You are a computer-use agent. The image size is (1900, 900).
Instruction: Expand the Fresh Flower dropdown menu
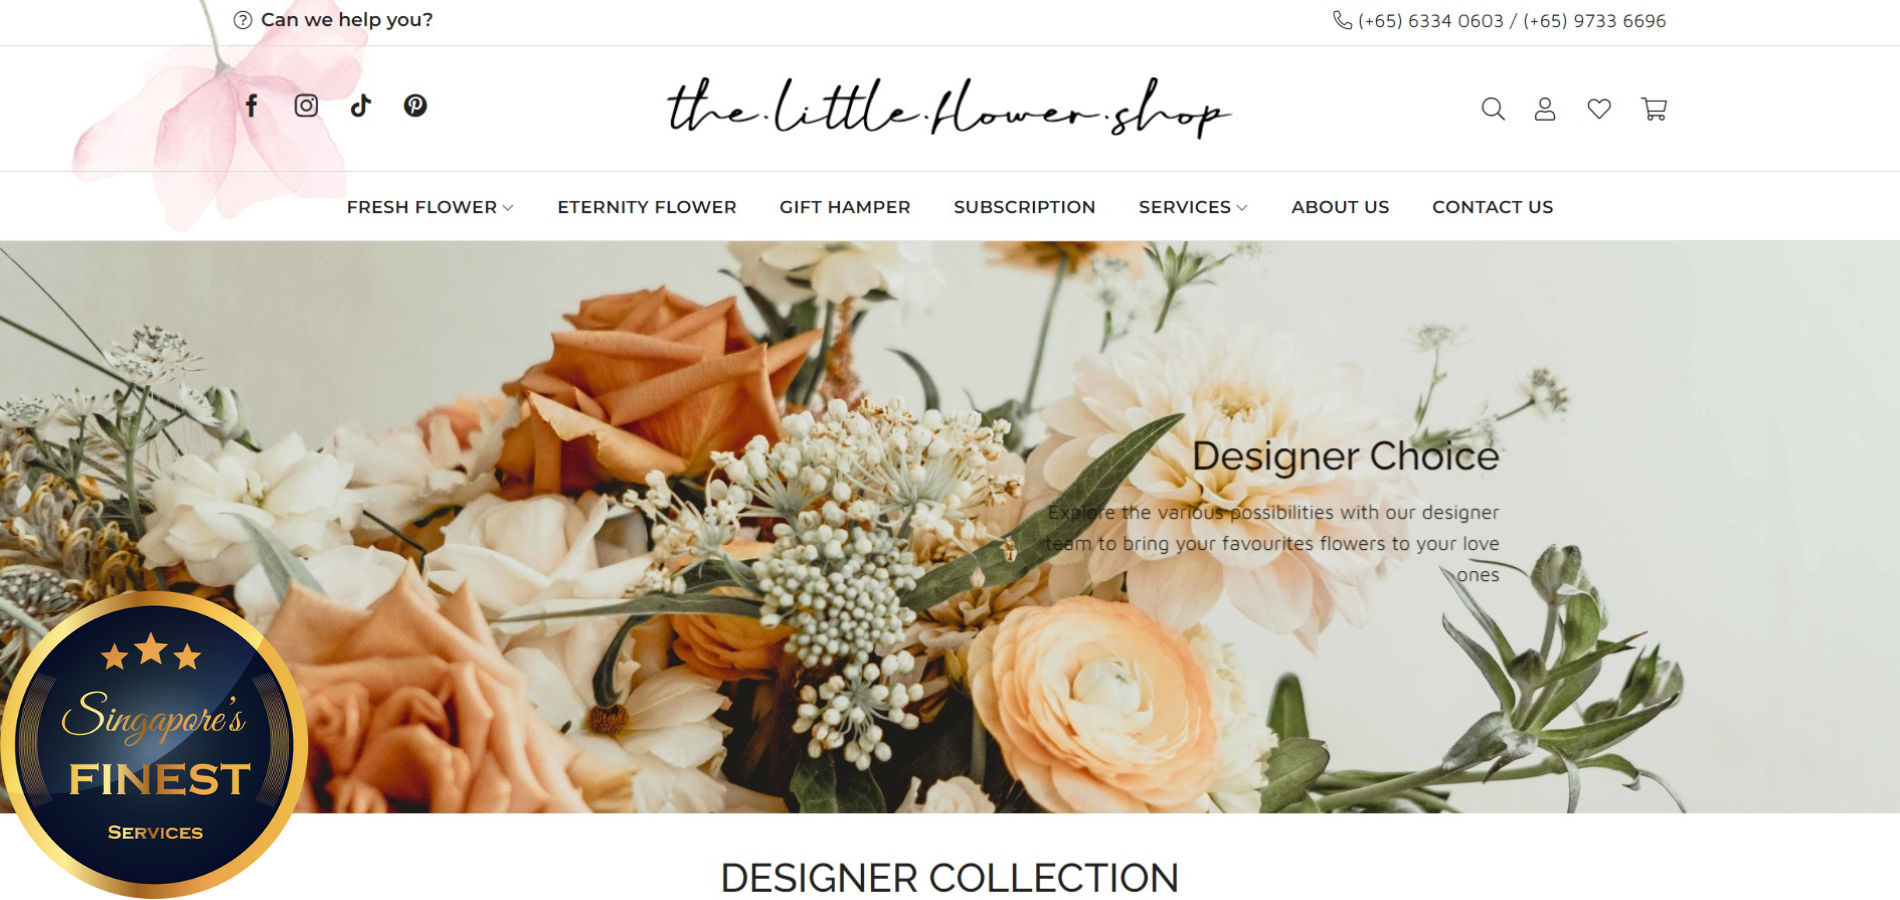[x=430, y=207]
